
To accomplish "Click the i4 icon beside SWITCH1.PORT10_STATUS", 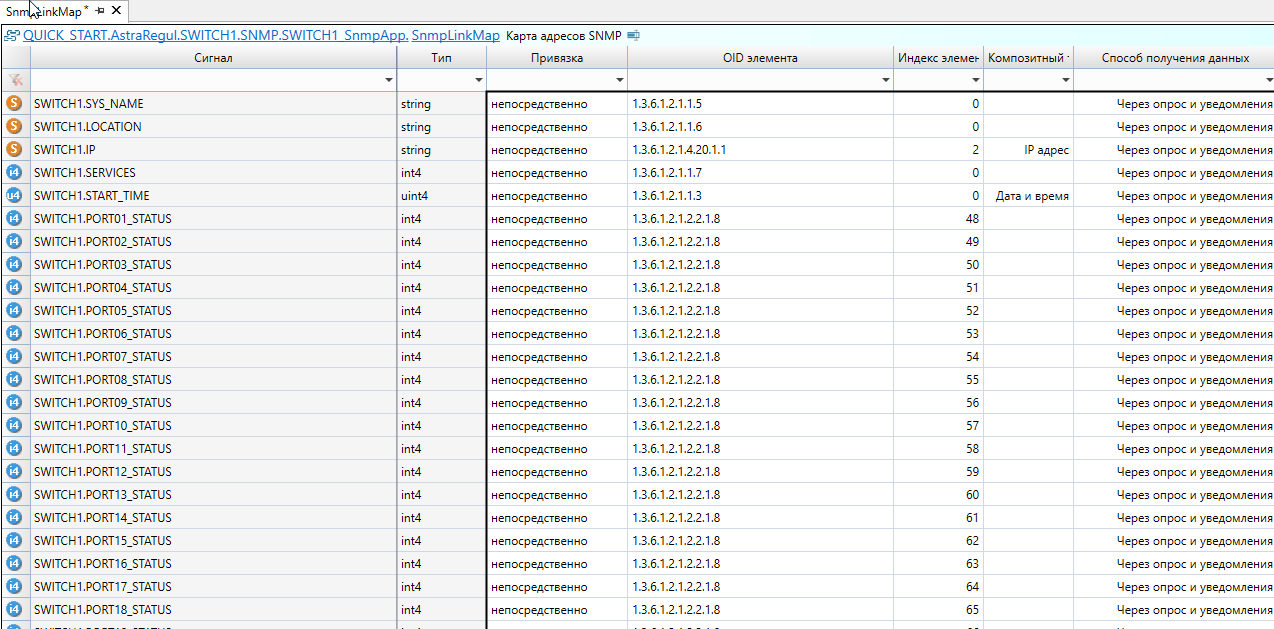I will click(14, 425).
